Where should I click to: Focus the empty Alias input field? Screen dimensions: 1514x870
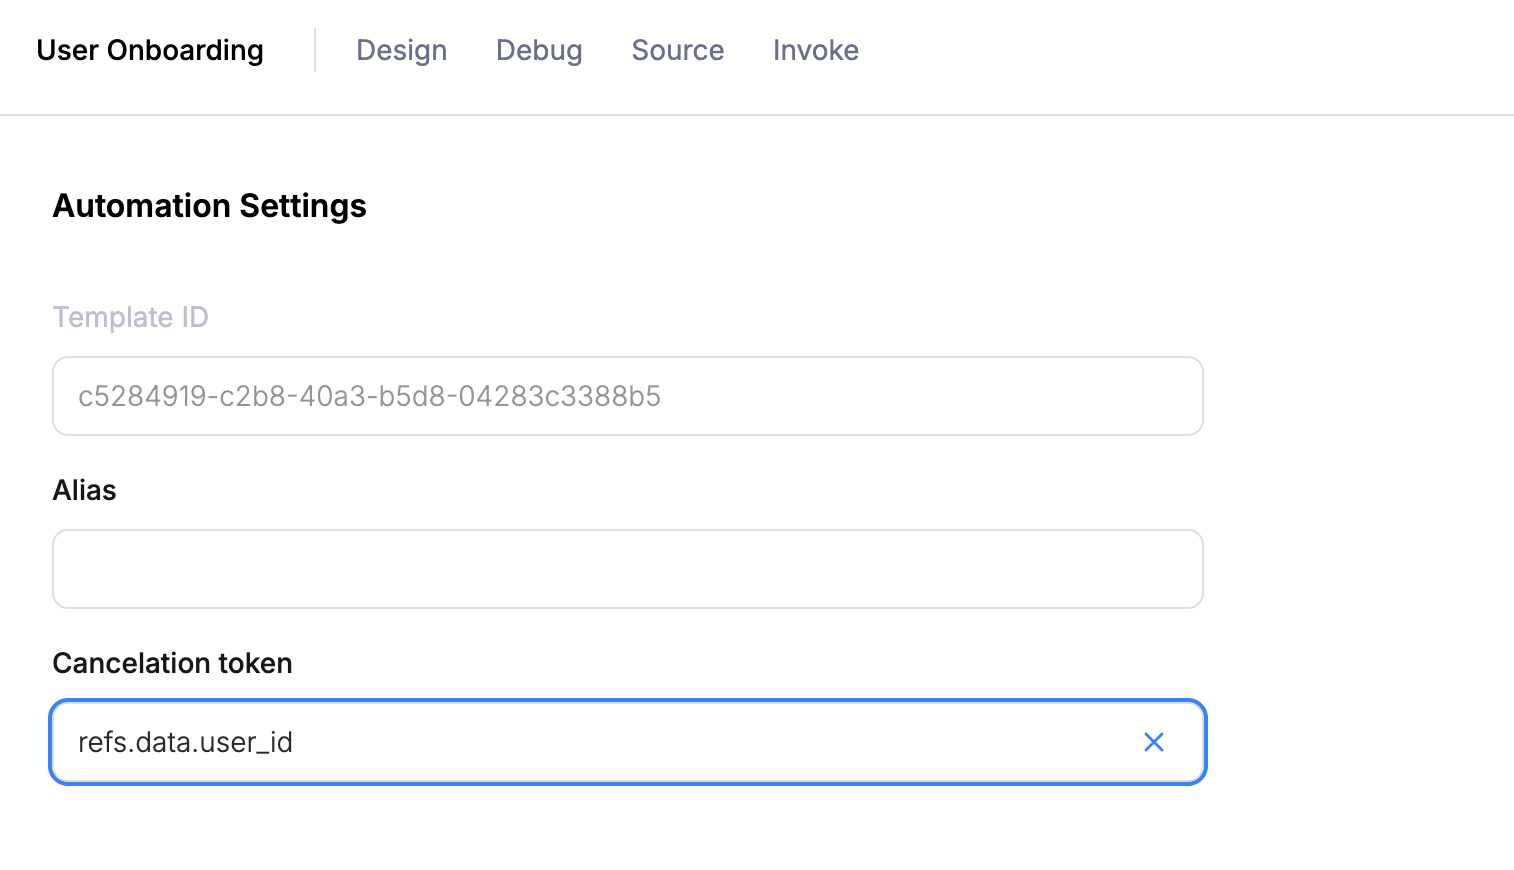click(627, 569)
